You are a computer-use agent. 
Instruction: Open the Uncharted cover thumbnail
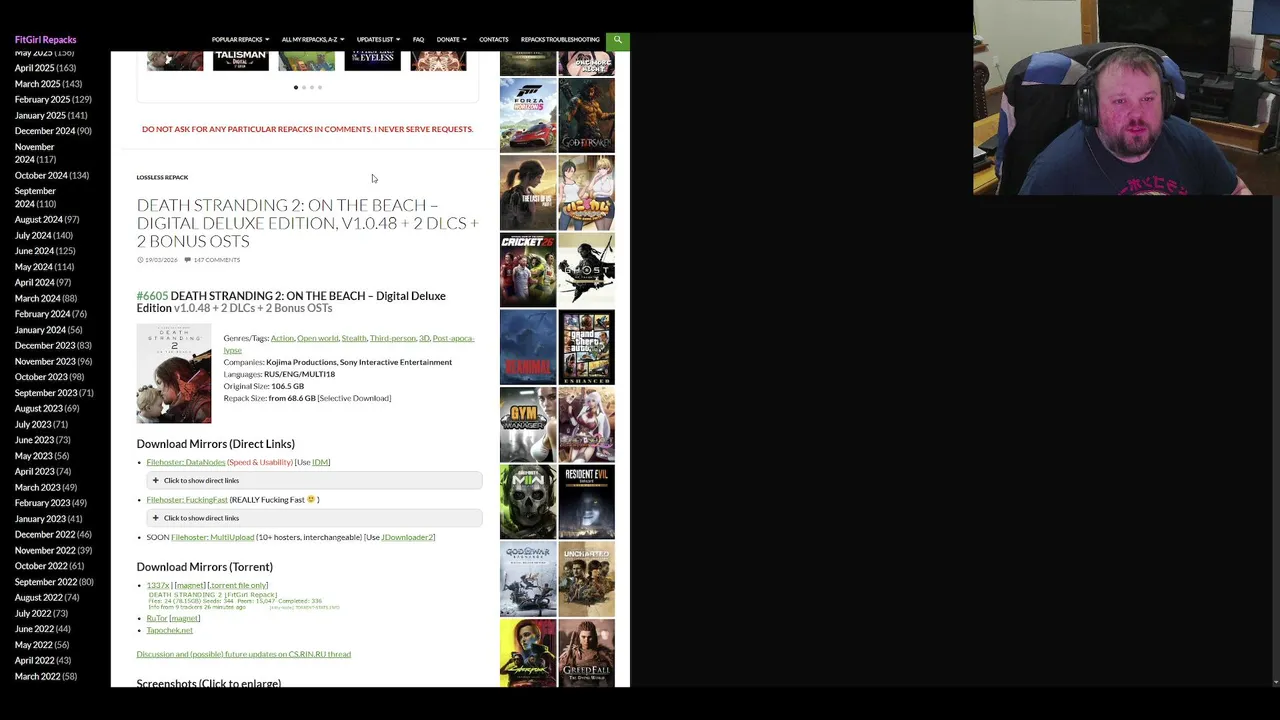(x=586, y=578)
